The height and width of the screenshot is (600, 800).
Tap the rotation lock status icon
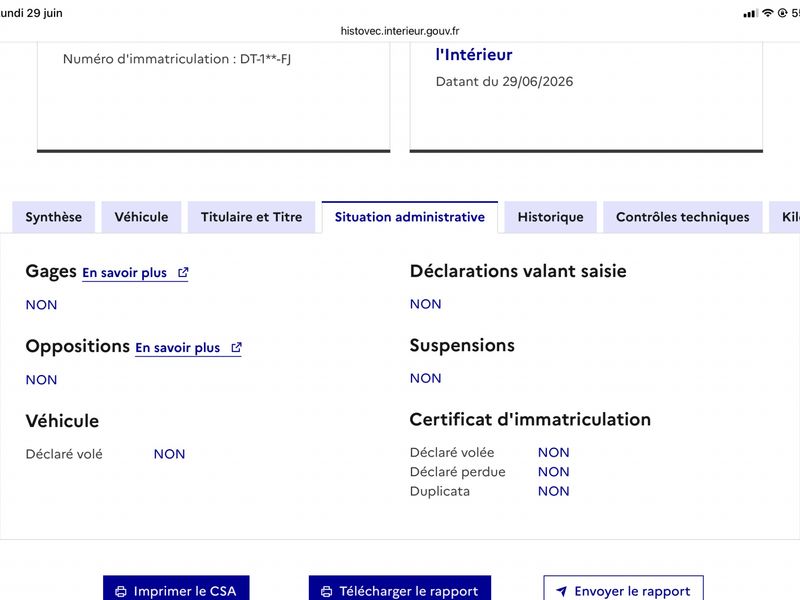[783, 13]
